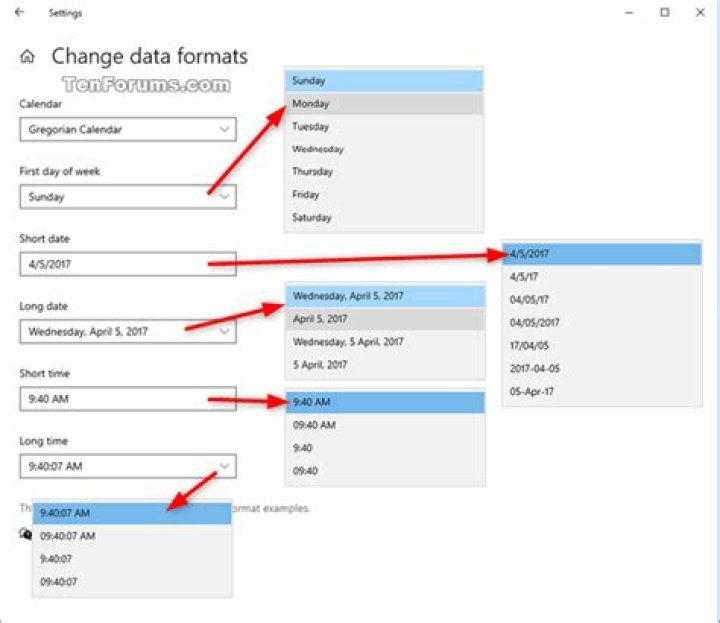Minimize the Settings window
Viewport: 720px width, 623px height.
629,13
